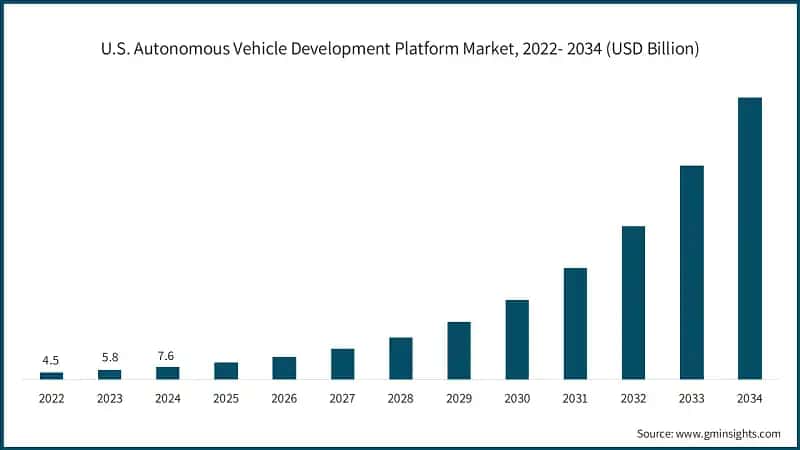Click the 2034 axis label
Viewport: 800px width, 450px height.
tap(750, 398)
